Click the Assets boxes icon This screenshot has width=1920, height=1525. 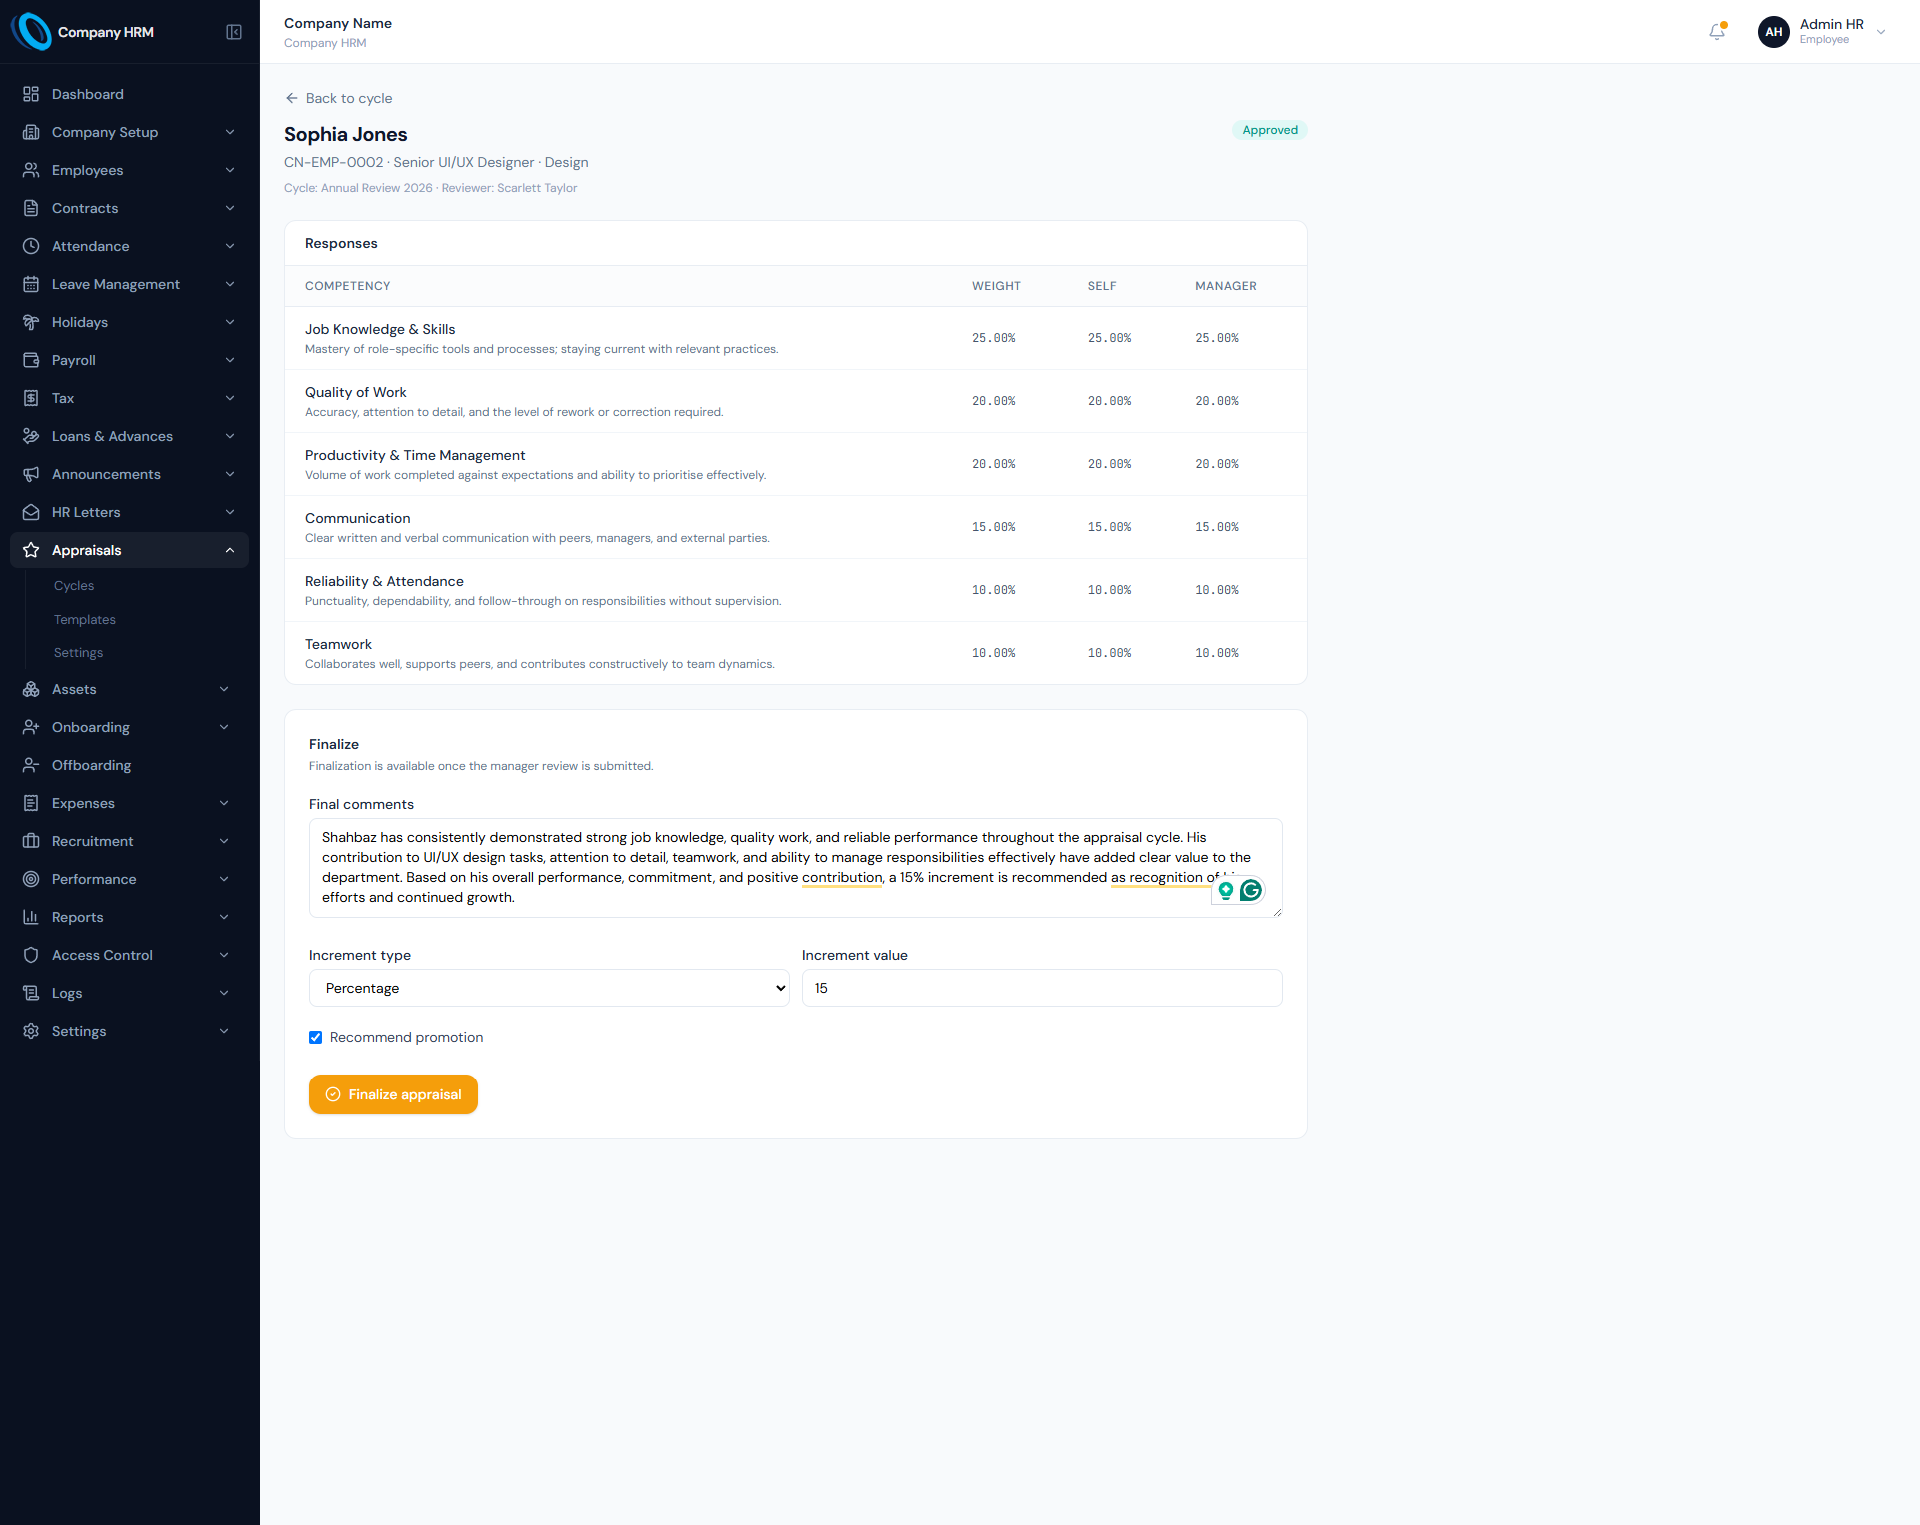31,689
